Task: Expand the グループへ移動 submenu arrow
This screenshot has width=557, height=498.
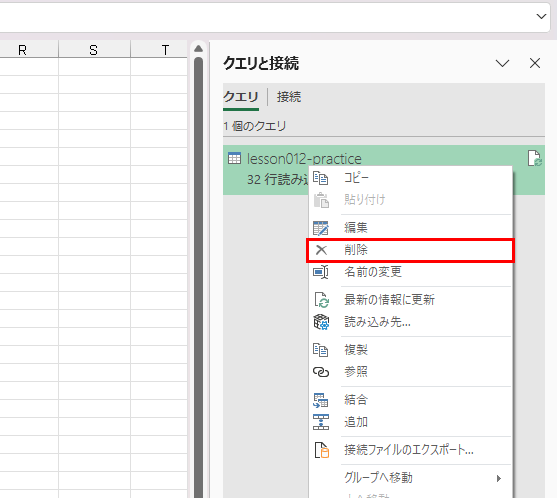Action: (499, 478)
